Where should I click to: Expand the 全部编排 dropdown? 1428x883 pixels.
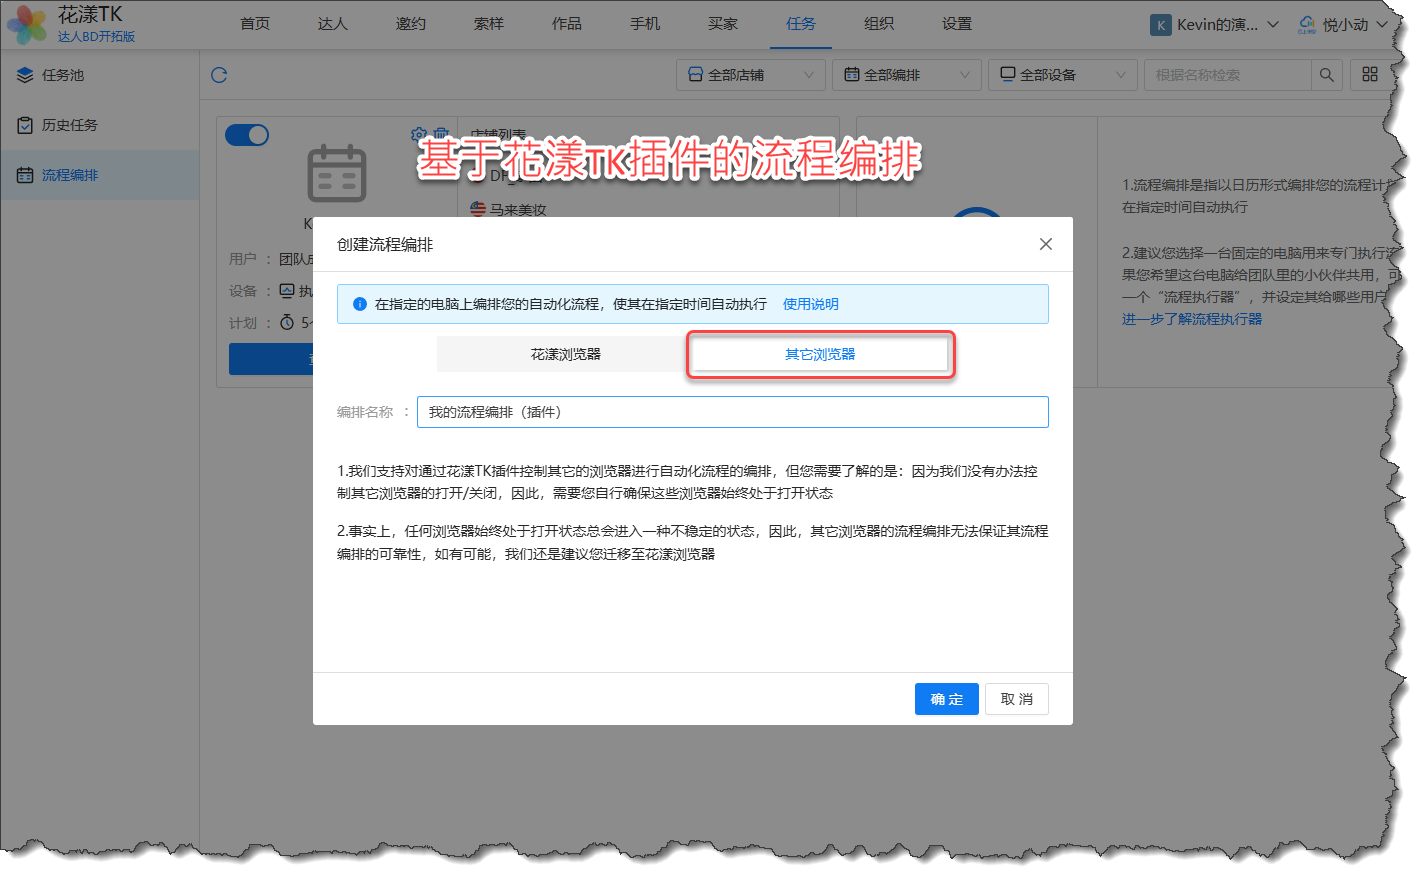pyautogui.click(x=906, y=75)
